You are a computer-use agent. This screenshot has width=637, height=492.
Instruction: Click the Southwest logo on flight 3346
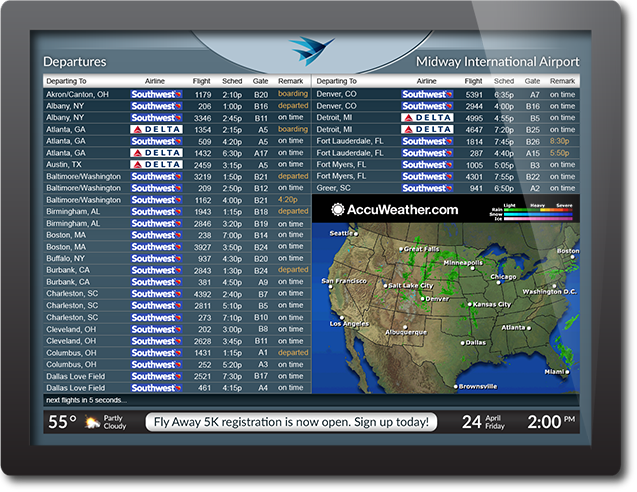coord(156,118)
